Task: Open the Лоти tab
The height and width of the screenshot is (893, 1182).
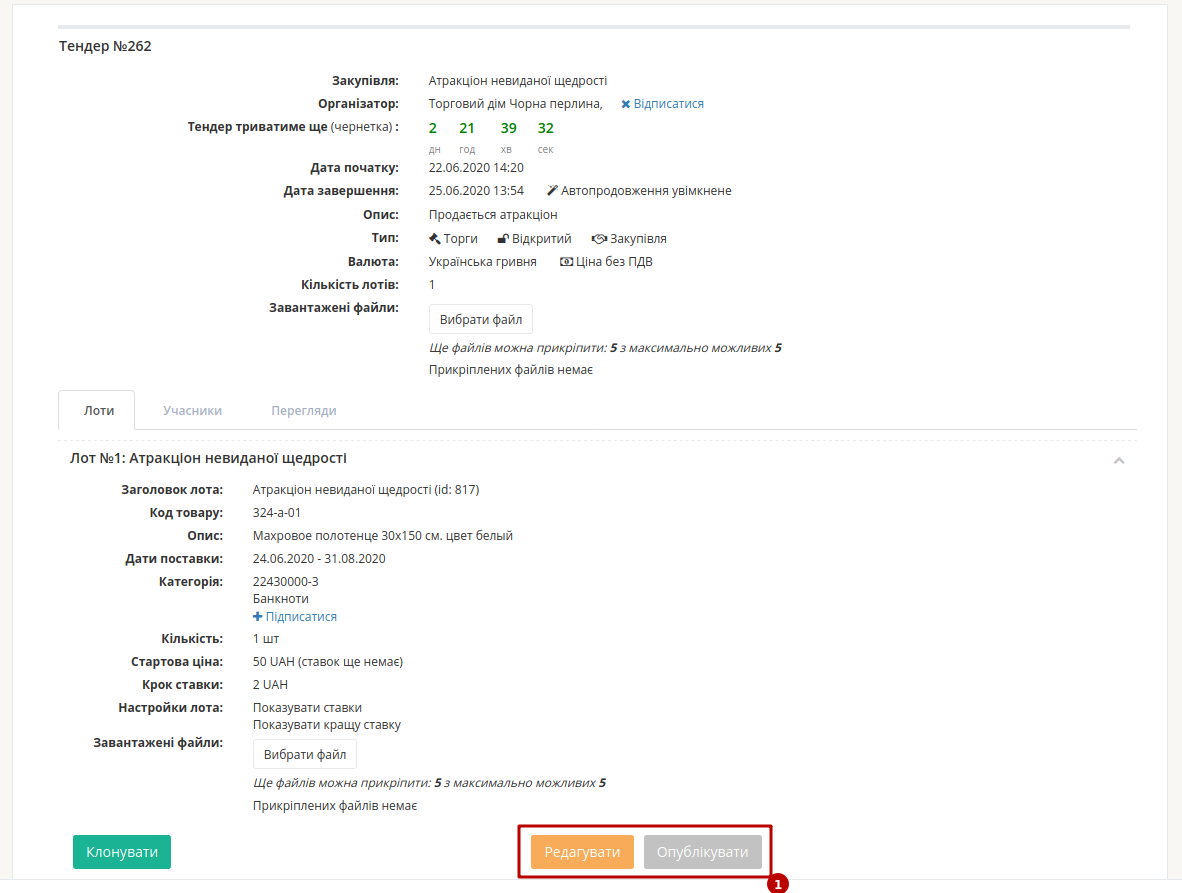Action: click(x=99, y=411)
